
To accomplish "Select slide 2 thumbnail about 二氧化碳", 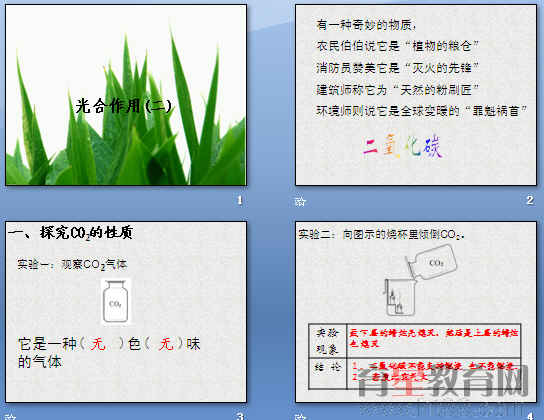I will coord(416,95).
